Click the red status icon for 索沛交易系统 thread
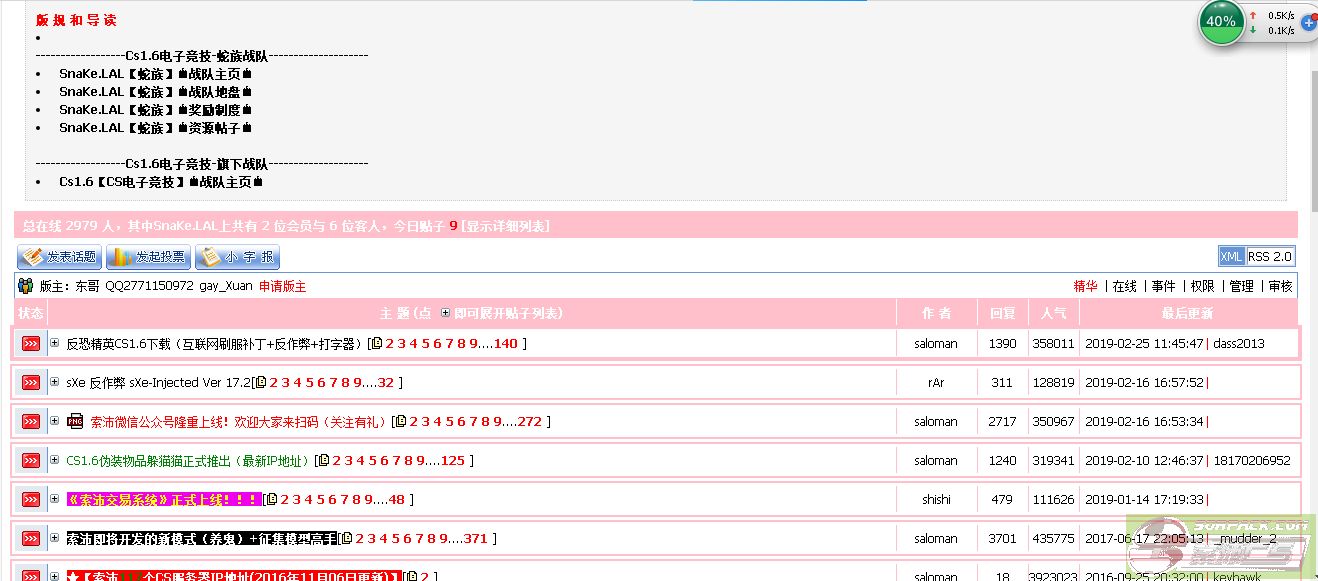Image resolution: width=1318 pixels, height=581 pixels. point(31,500)
